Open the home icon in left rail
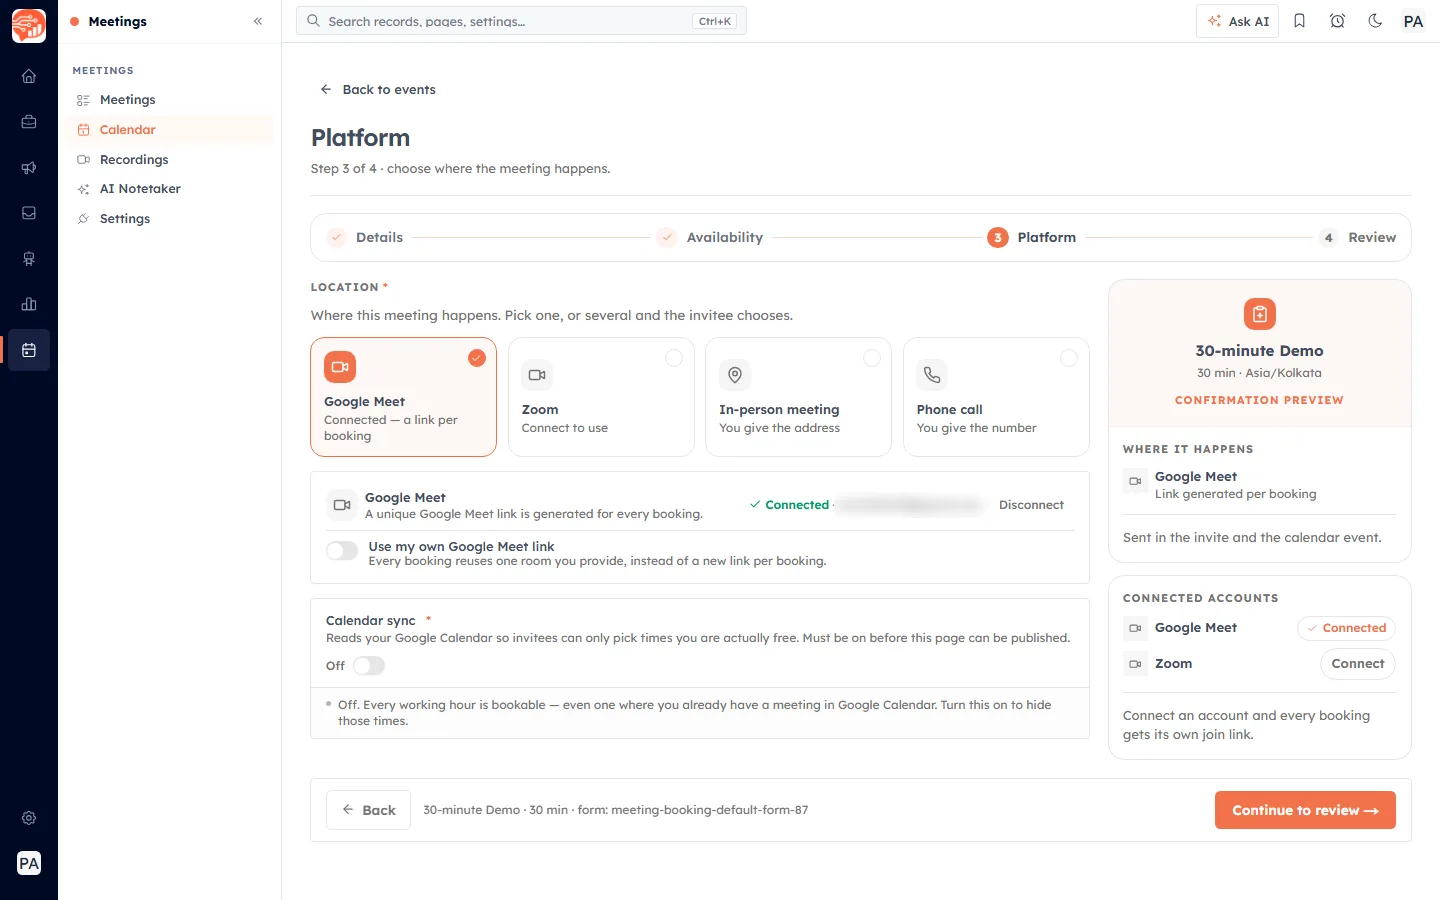This screenshot has height=900, width=1440. (29, 76)
